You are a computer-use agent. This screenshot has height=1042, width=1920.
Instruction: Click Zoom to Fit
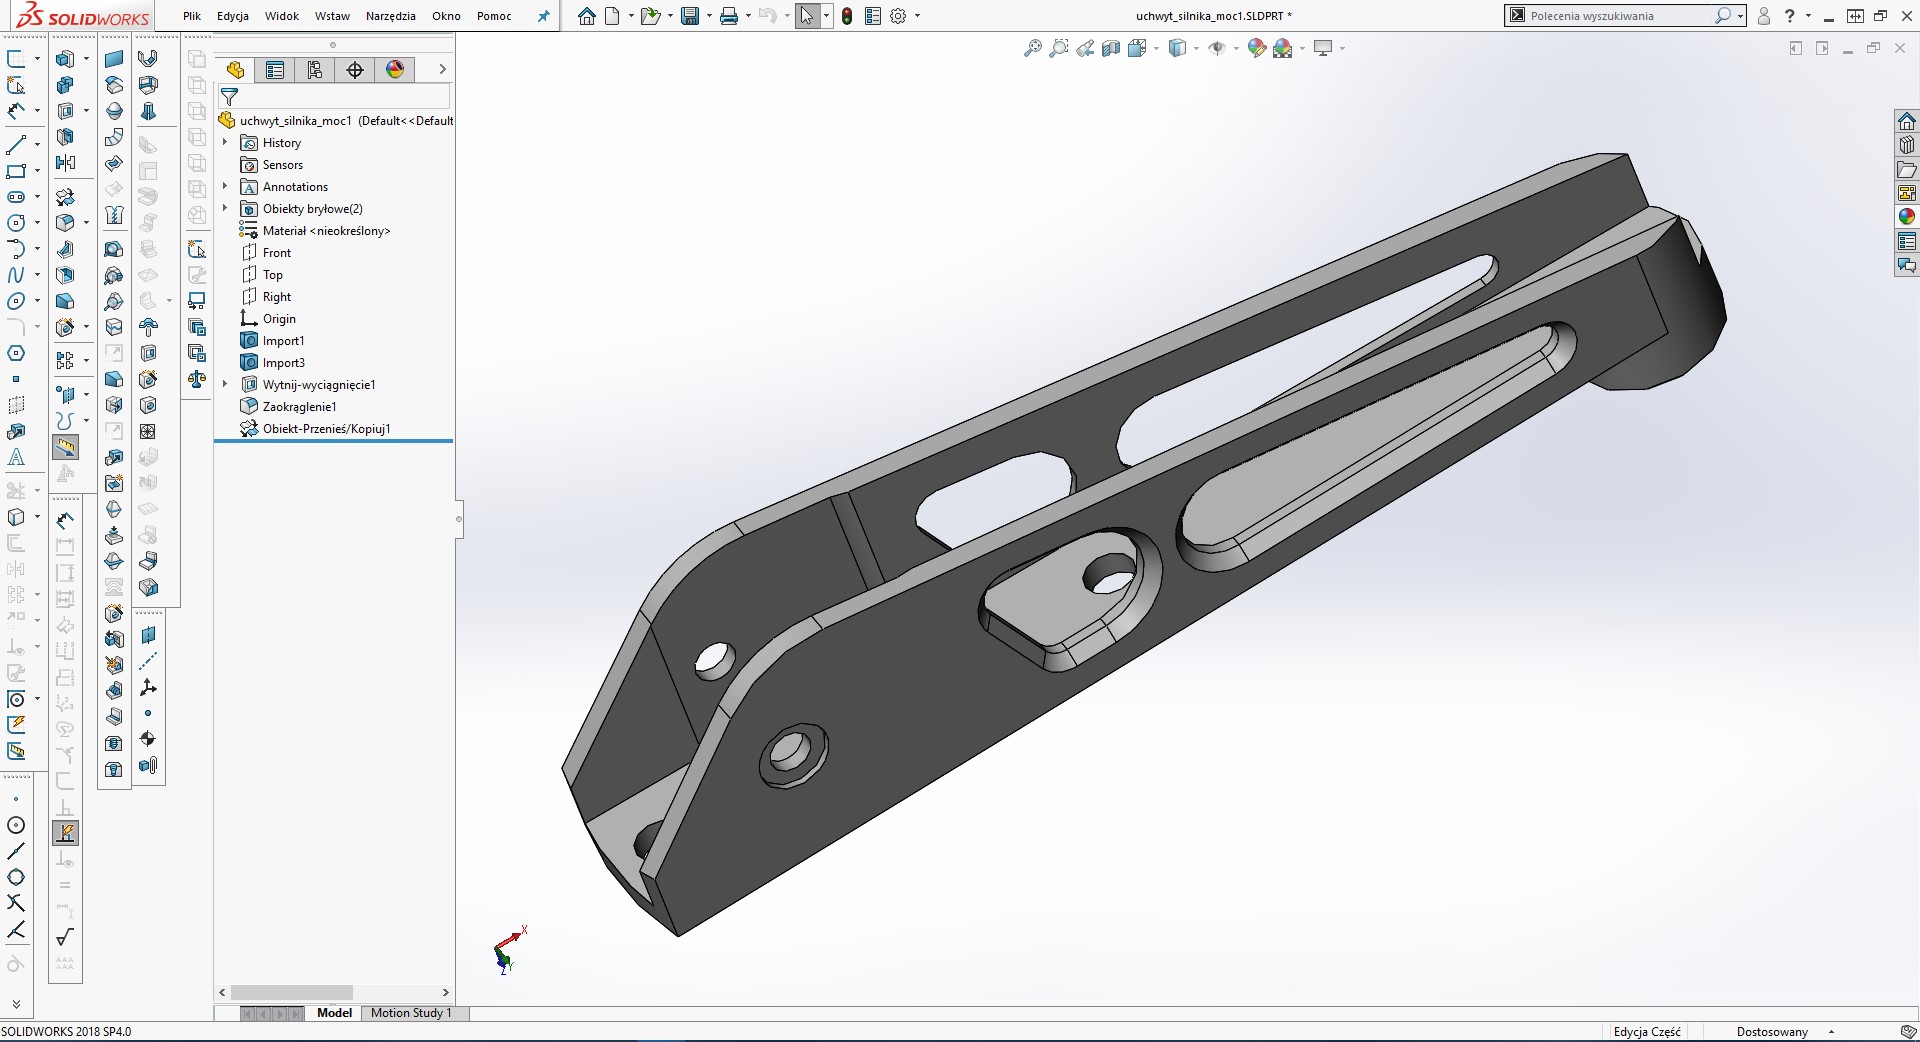(x=1033, y=48)
